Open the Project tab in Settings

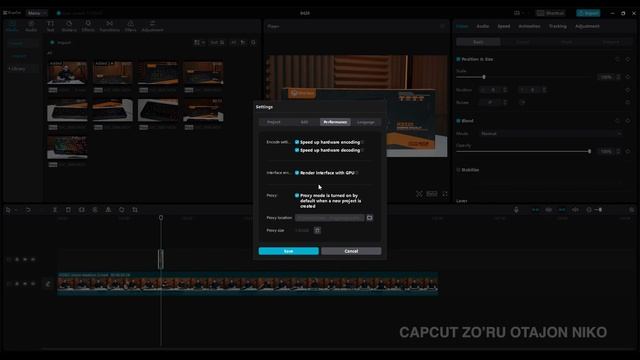coord(273,122)
